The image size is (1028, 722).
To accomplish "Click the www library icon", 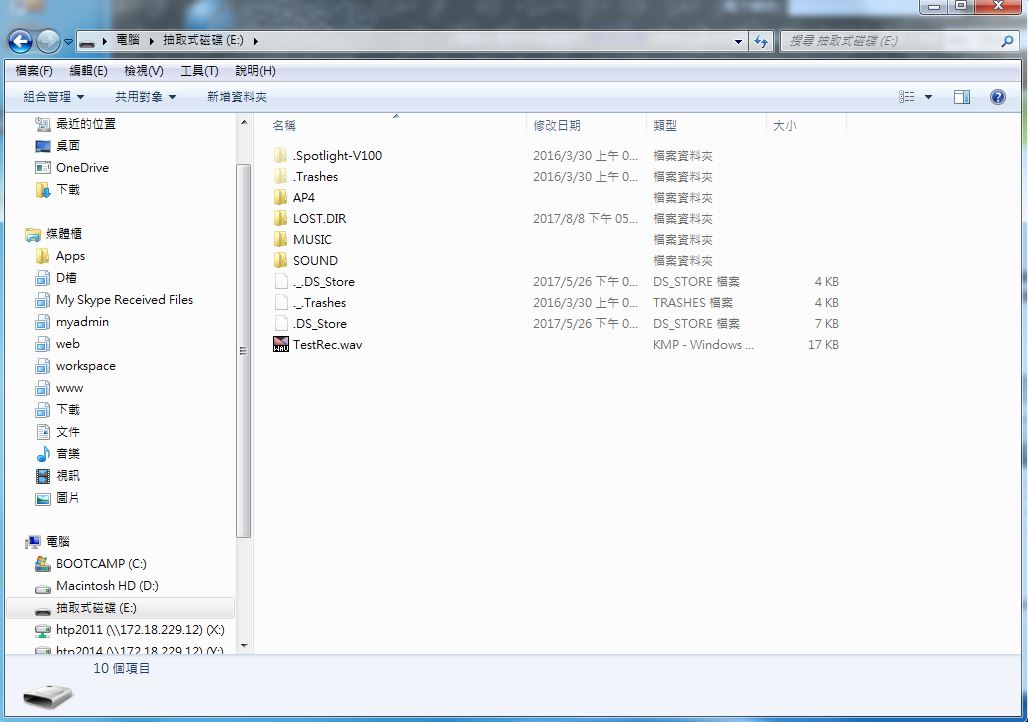I will [x=43, y=388].
